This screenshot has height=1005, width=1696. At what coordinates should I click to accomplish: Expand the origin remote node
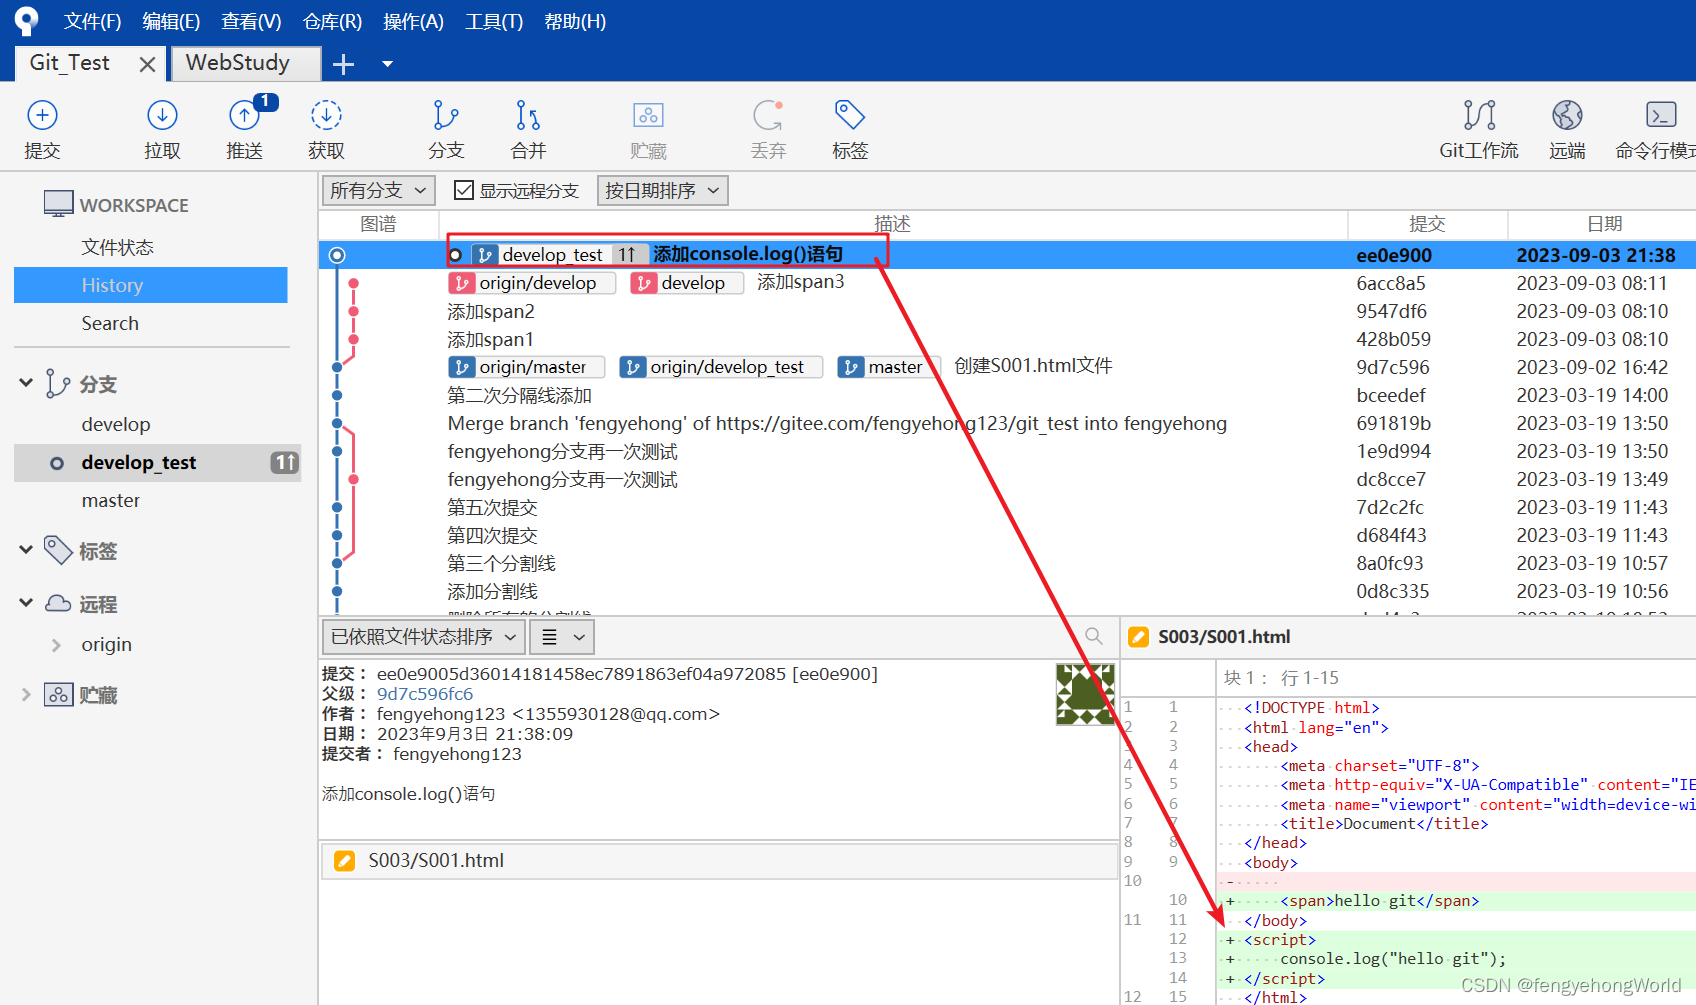56,645
